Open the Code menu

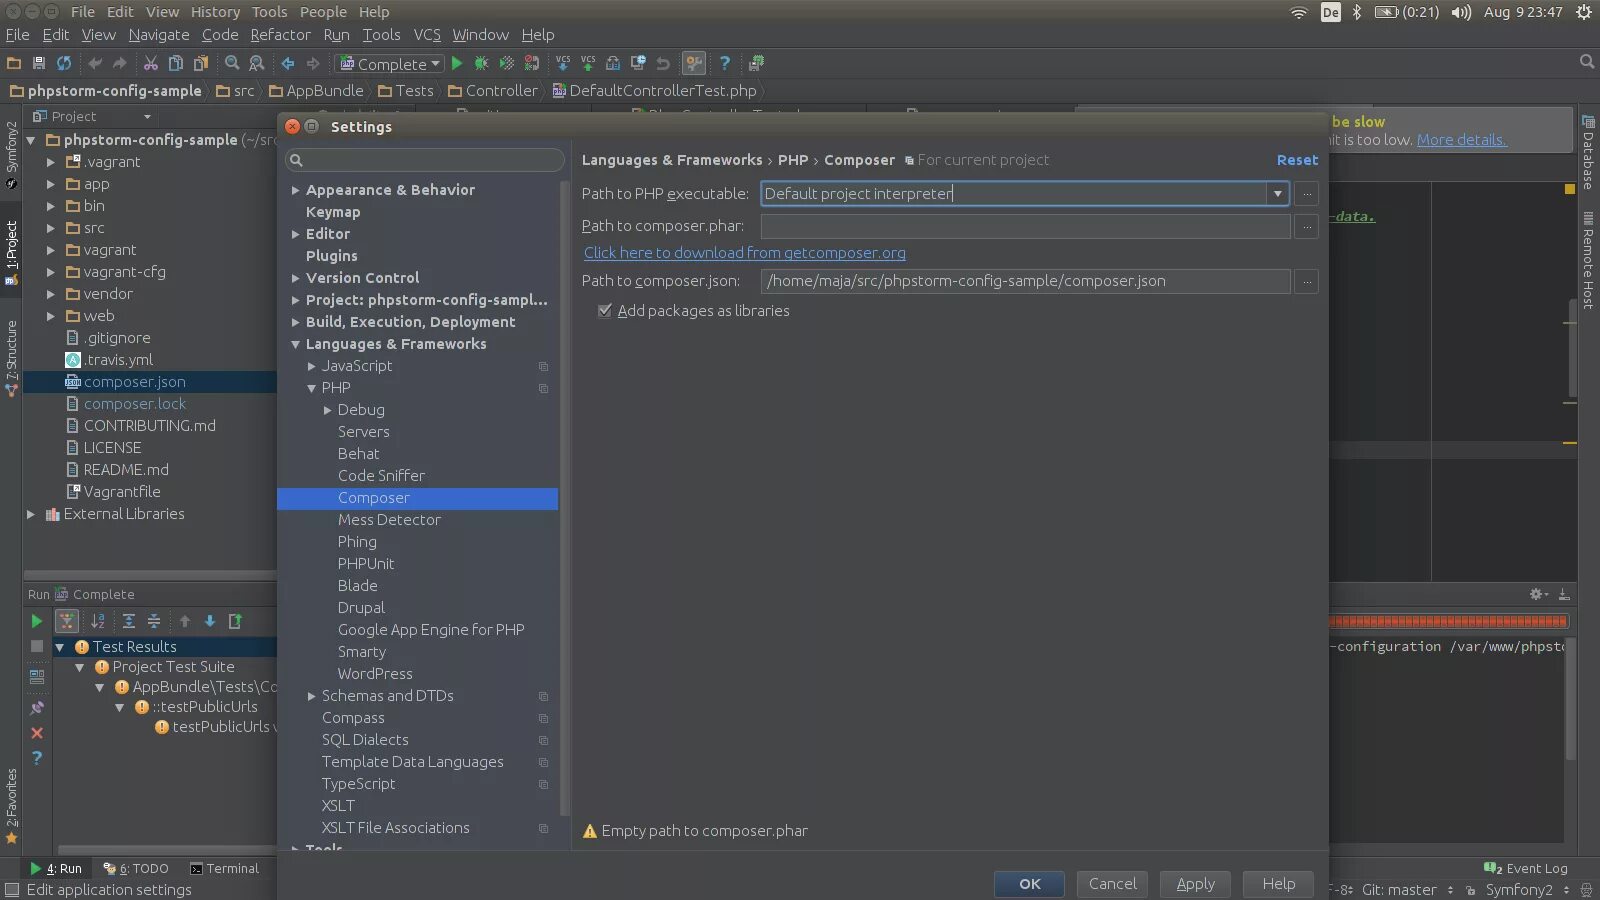tap(220, 35)
